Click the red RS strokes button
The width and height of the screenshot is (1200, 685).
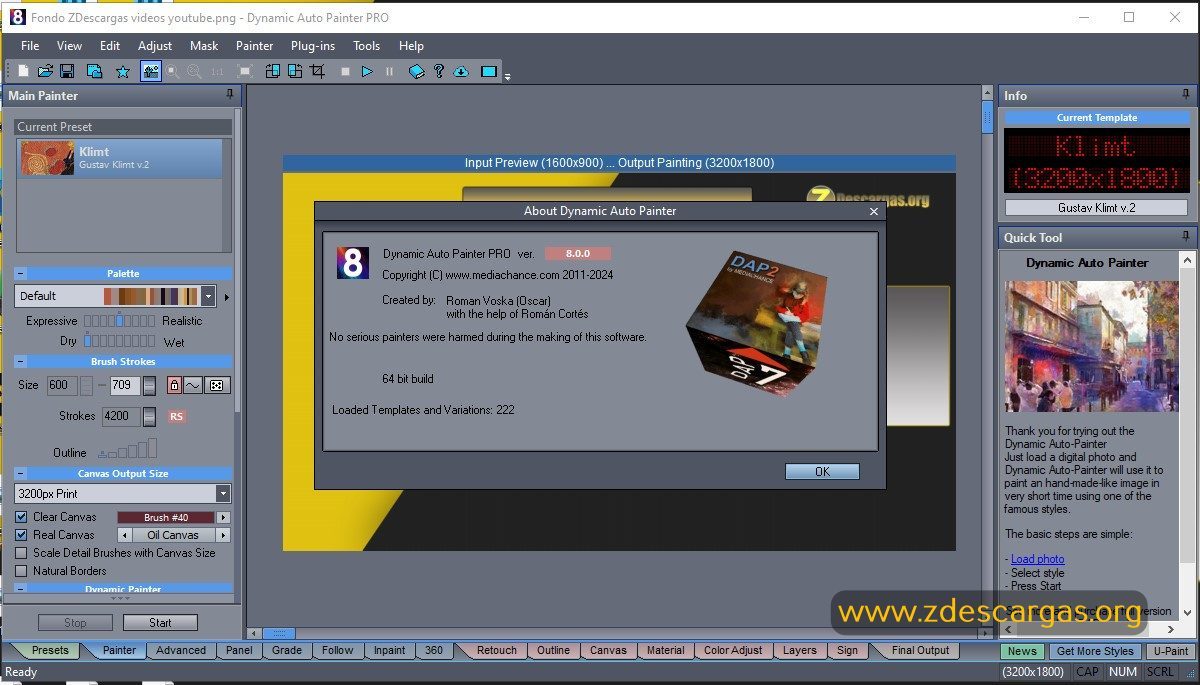(176, 416)
